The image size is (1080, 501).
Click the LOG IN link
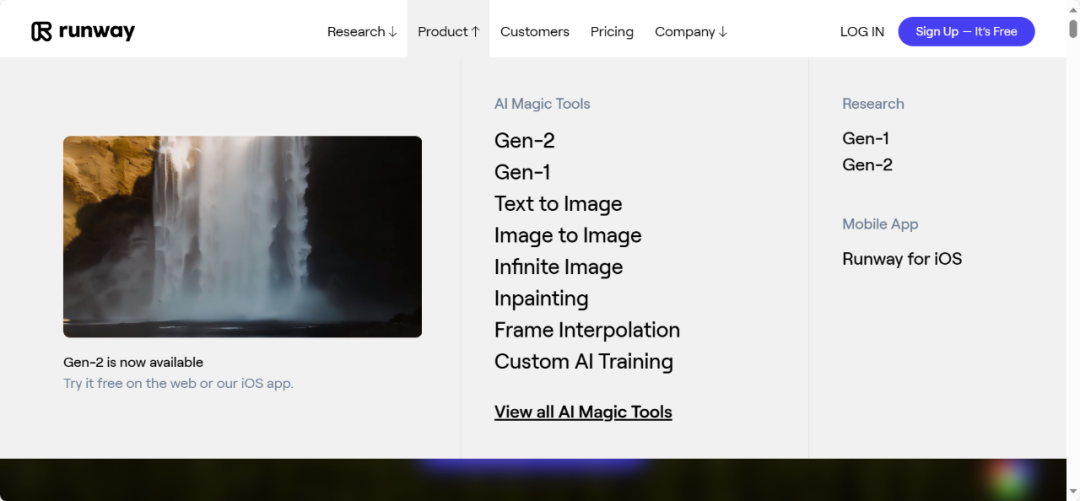click(x=862, y=32)
